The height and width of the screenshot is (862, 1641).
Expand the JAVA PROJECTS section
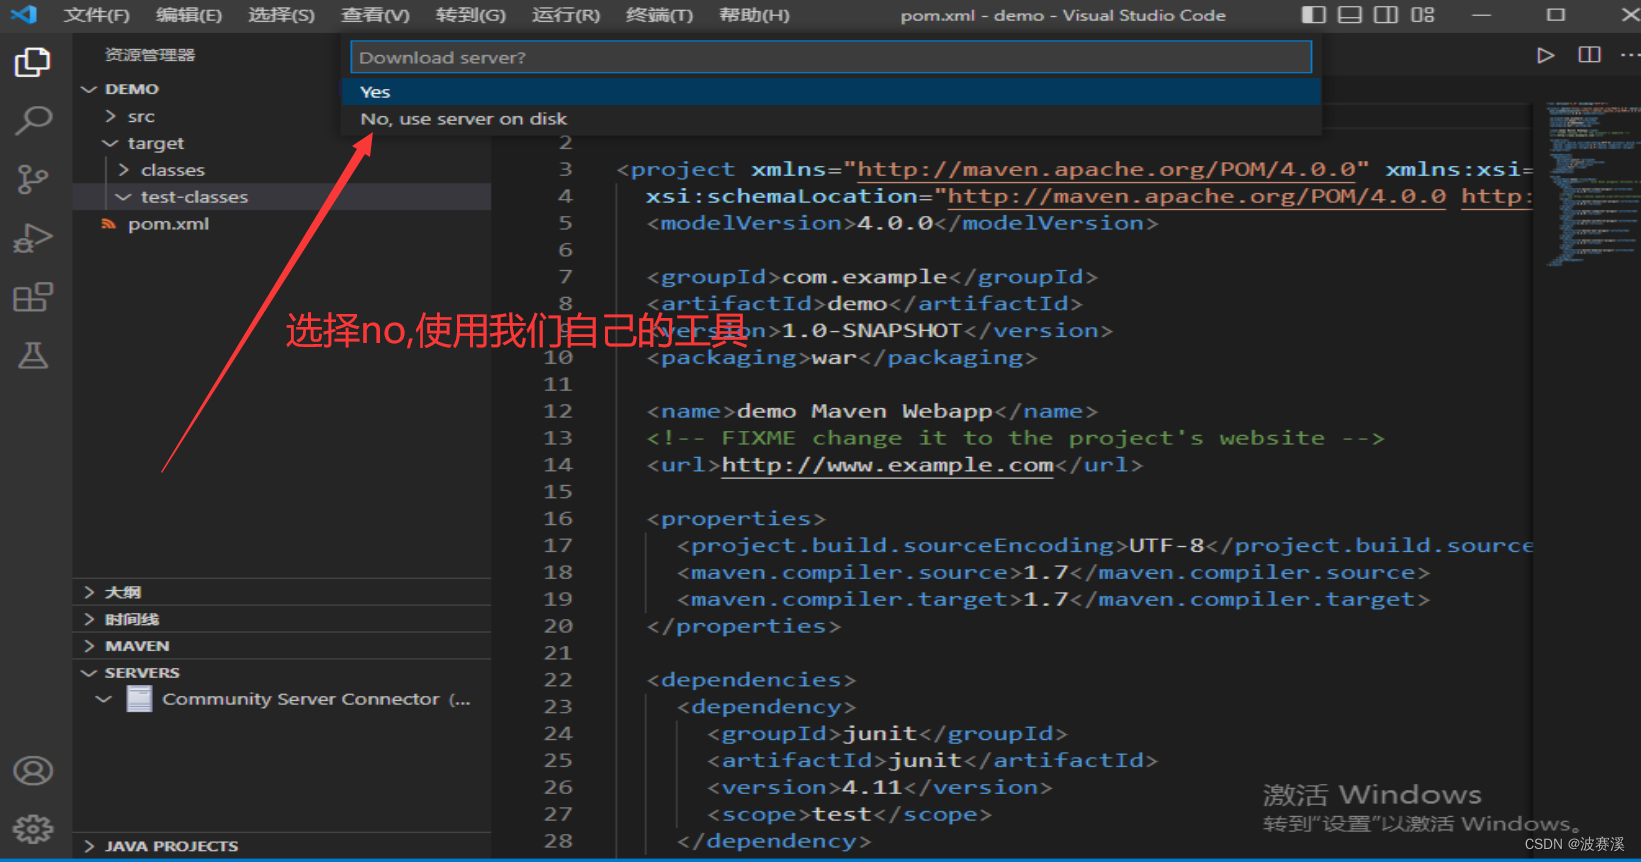(282, 846)
